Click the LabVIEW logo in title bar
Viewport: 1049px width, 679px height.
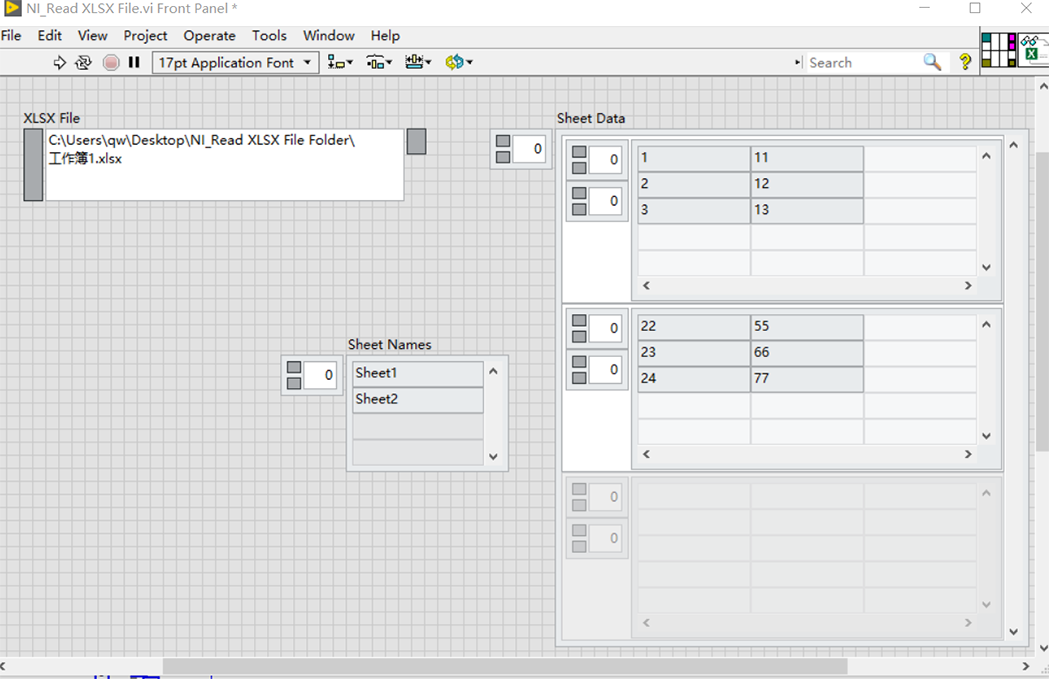click(x=12, y=9)
